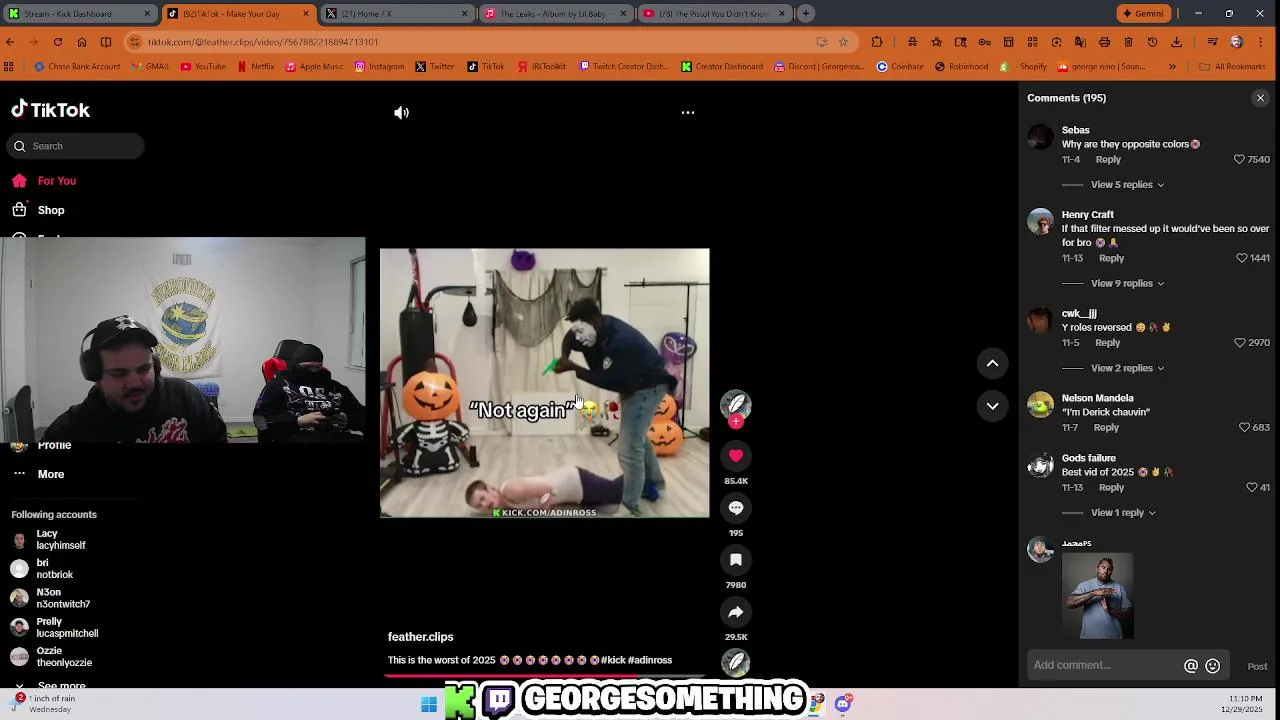Switch to the Home / X browser tab

point(397,14)
